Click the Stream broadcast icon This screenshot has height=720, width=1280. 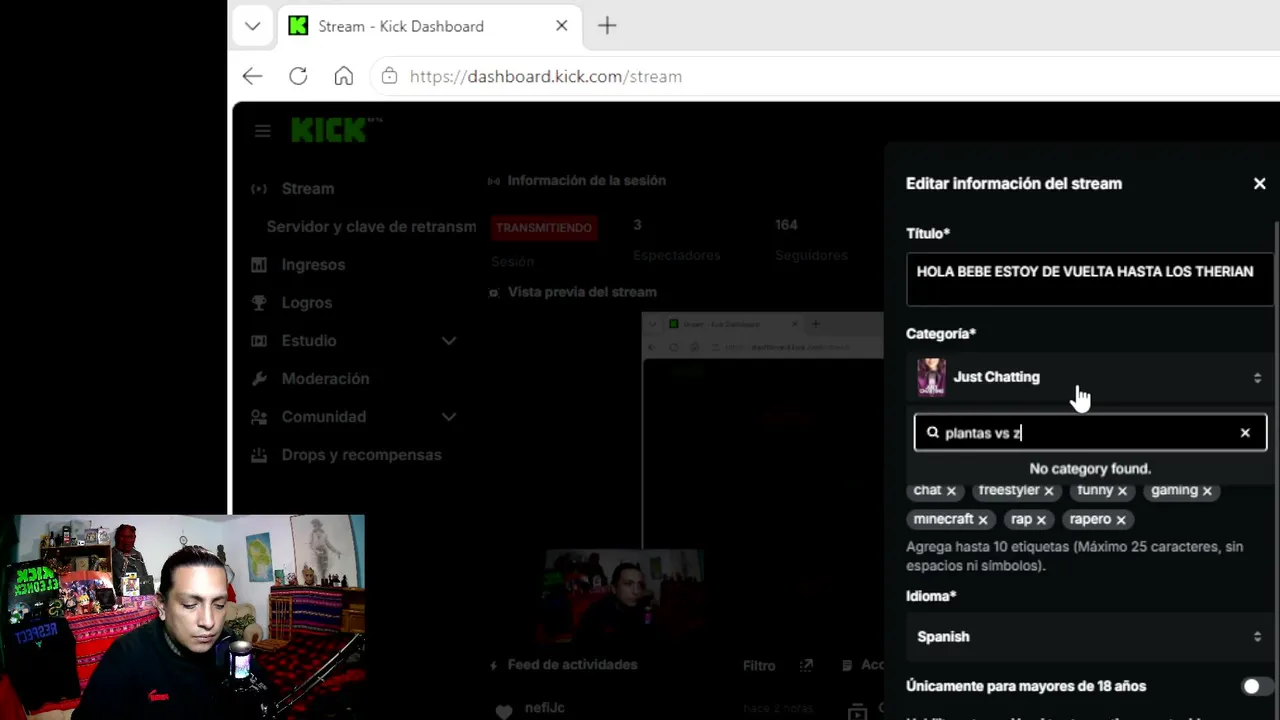[x=259, y=189]
